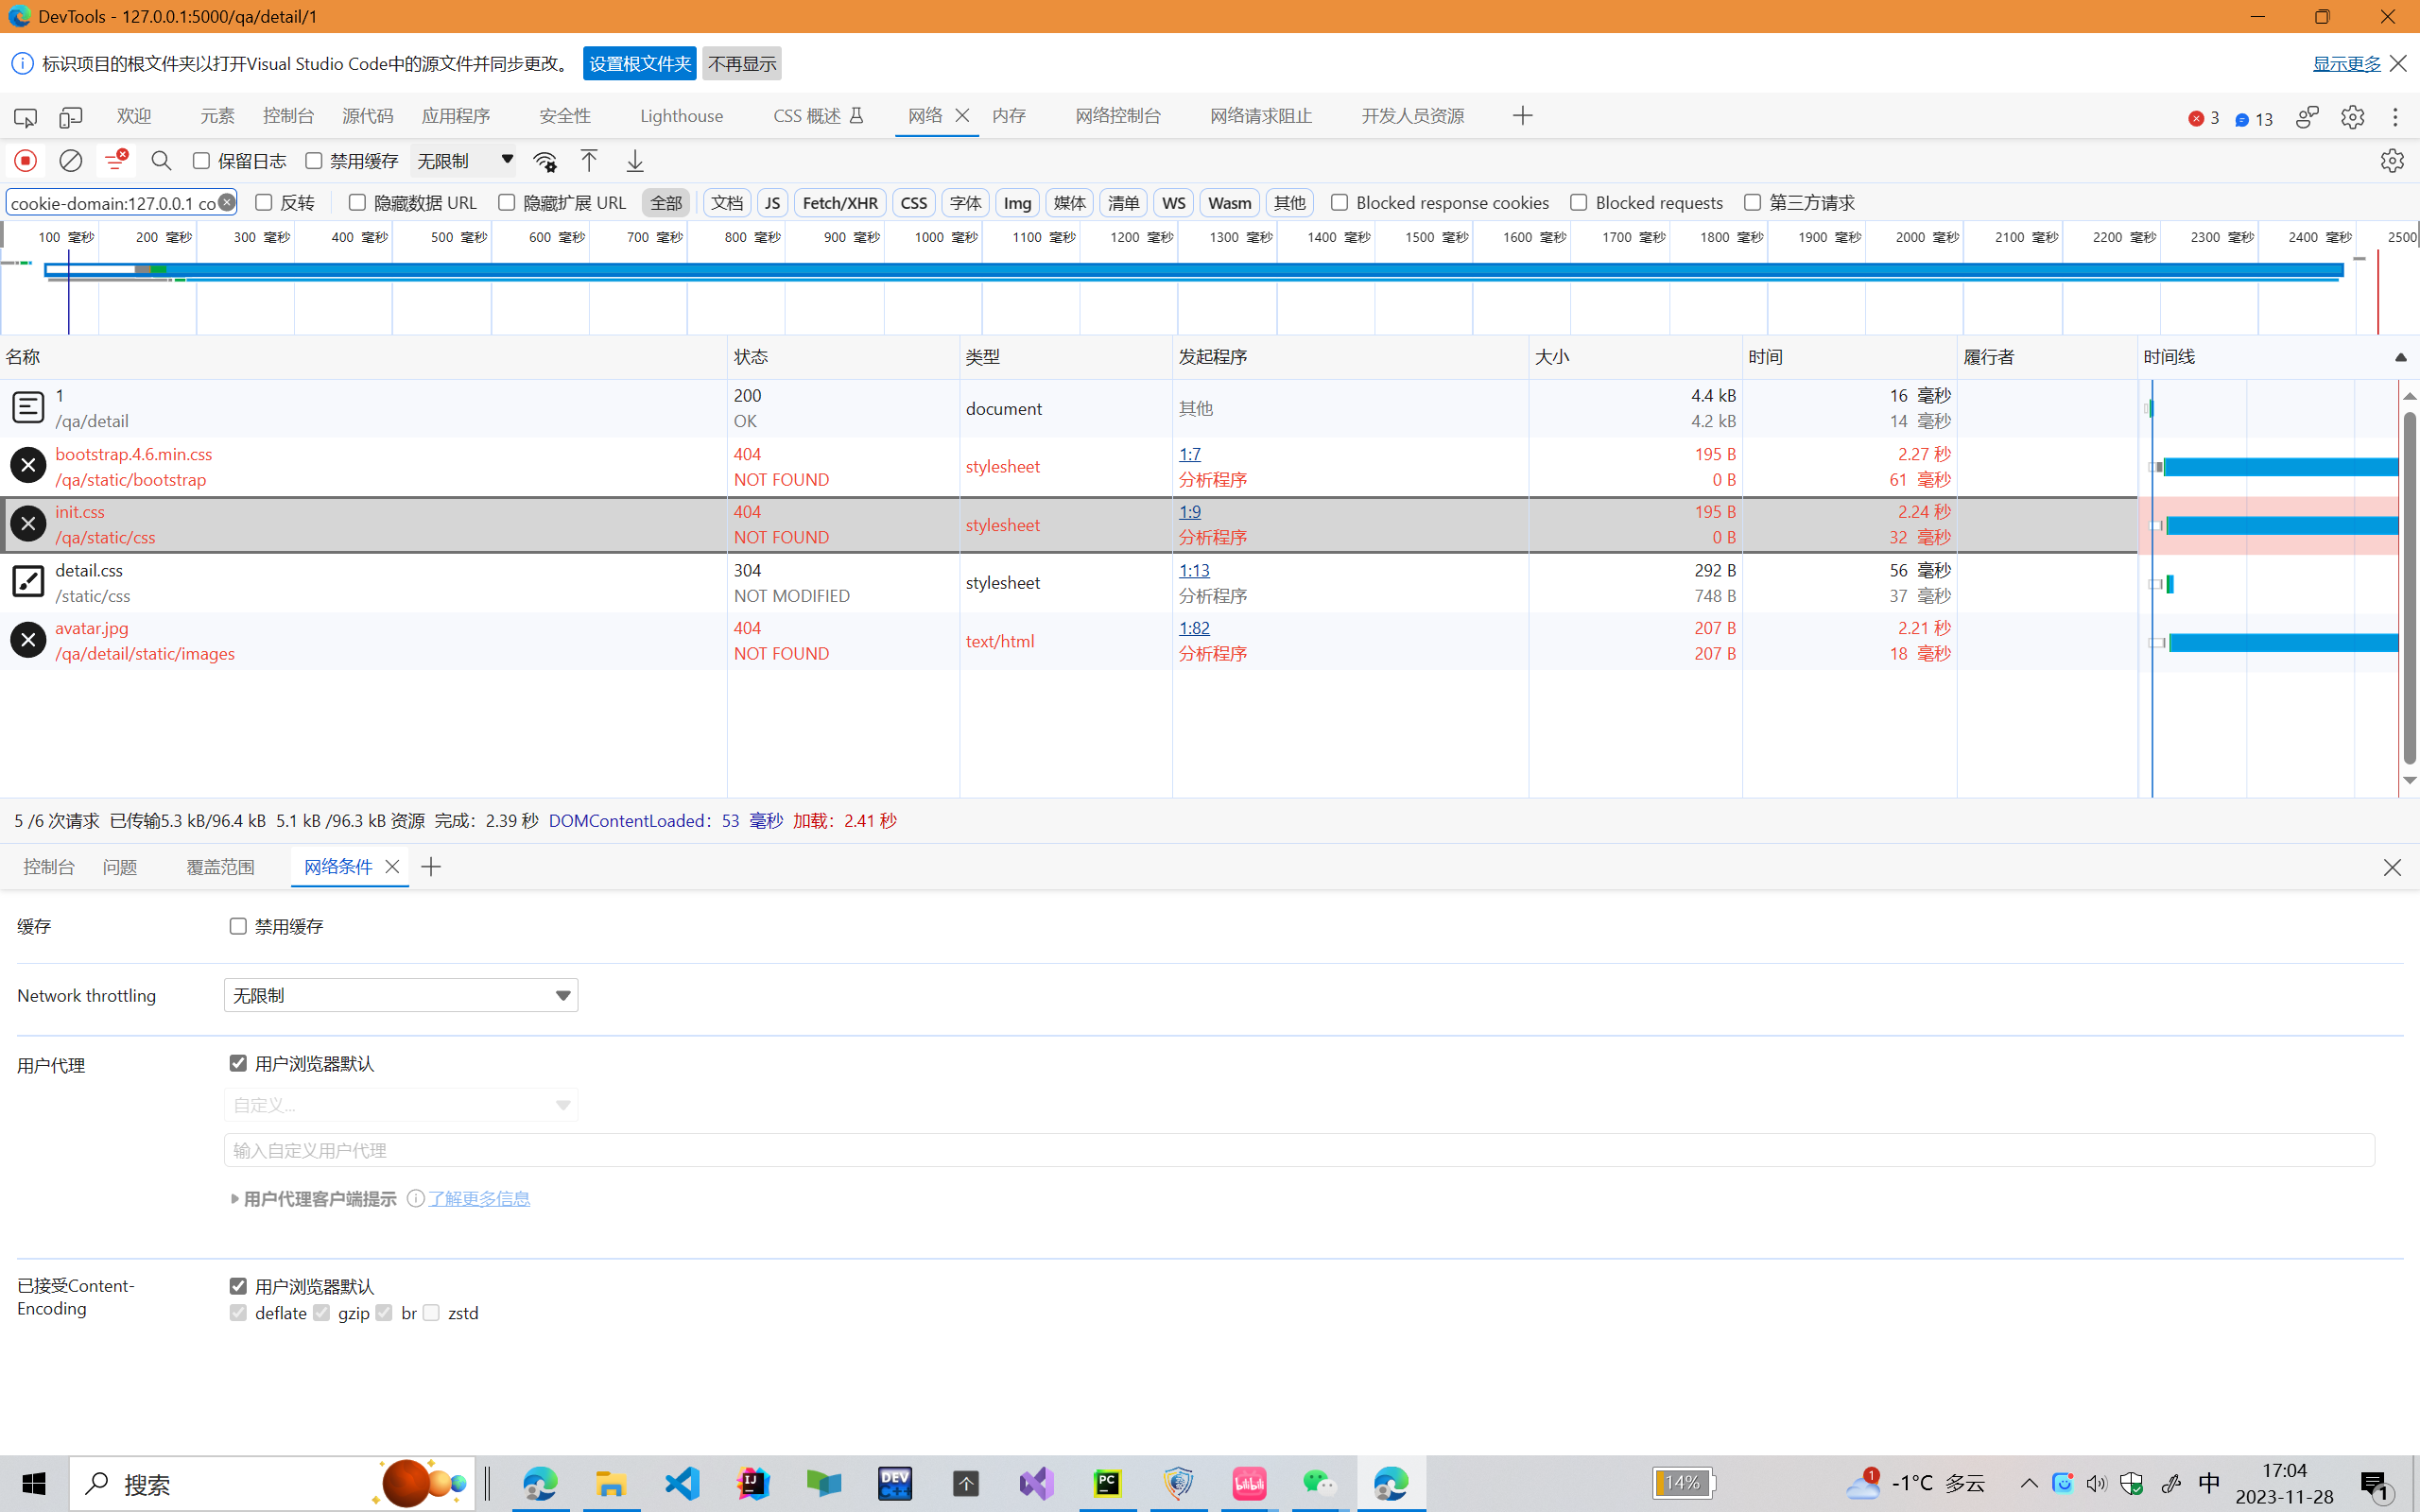The width and height of the screenshot is (2420, 1512).
Task: Click the export HAR download arrow
Action: [x=635, y=161]
